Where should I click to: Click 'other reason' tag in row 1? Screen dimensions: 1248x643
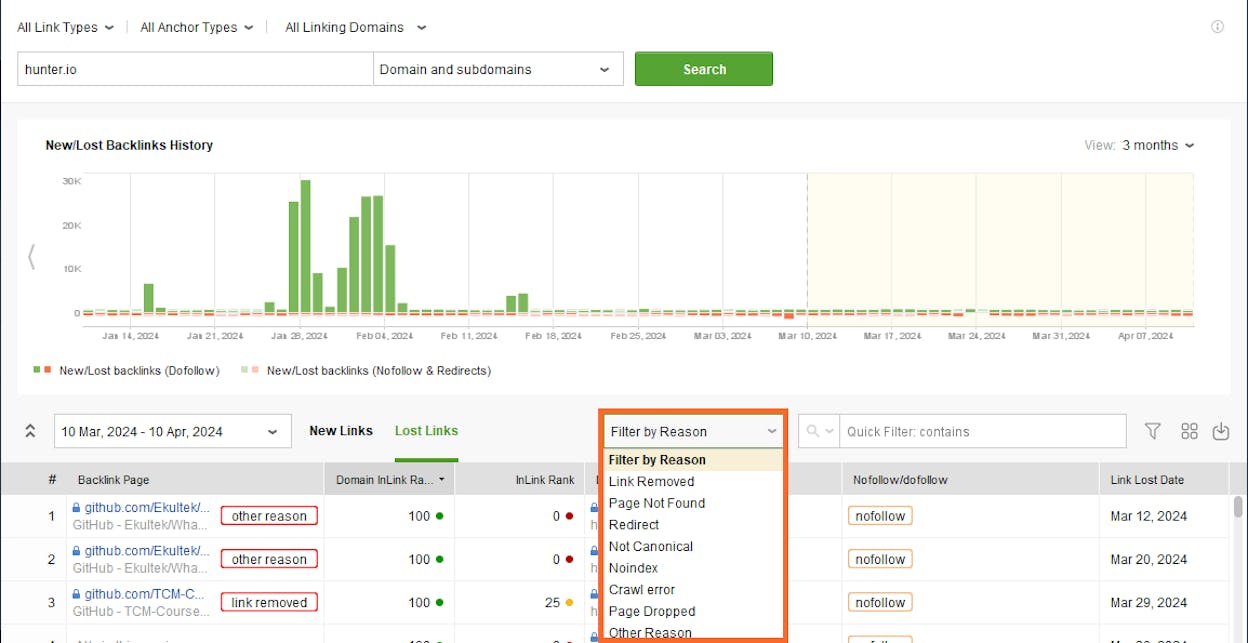click(x=269, y=516)
